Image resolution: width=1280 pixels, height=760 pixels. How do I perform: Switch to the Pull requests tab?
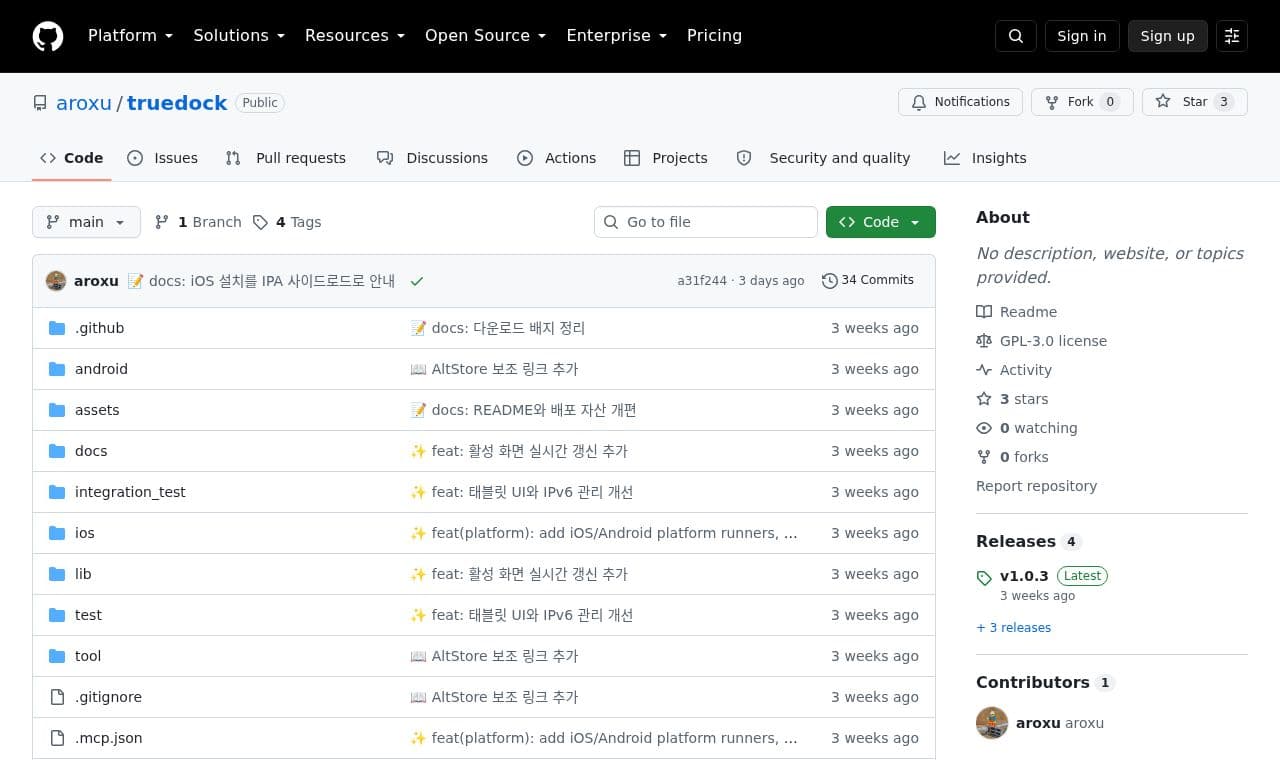pyautogui.click(x=286, y=158)
